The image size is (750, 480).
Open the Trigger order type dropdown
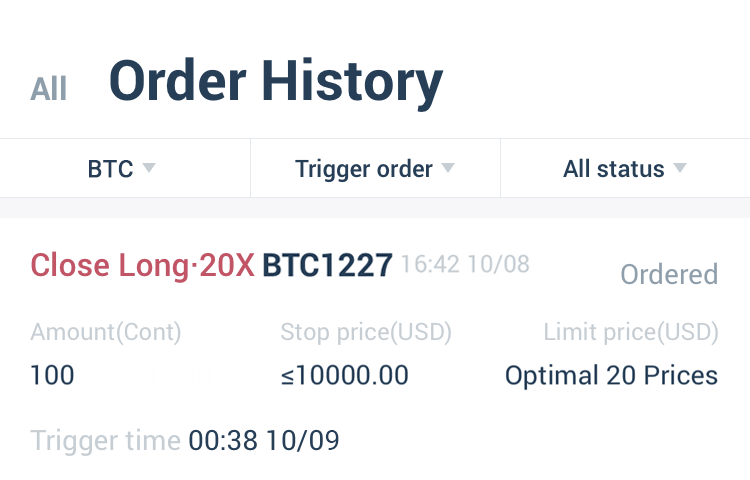[375, 169]
